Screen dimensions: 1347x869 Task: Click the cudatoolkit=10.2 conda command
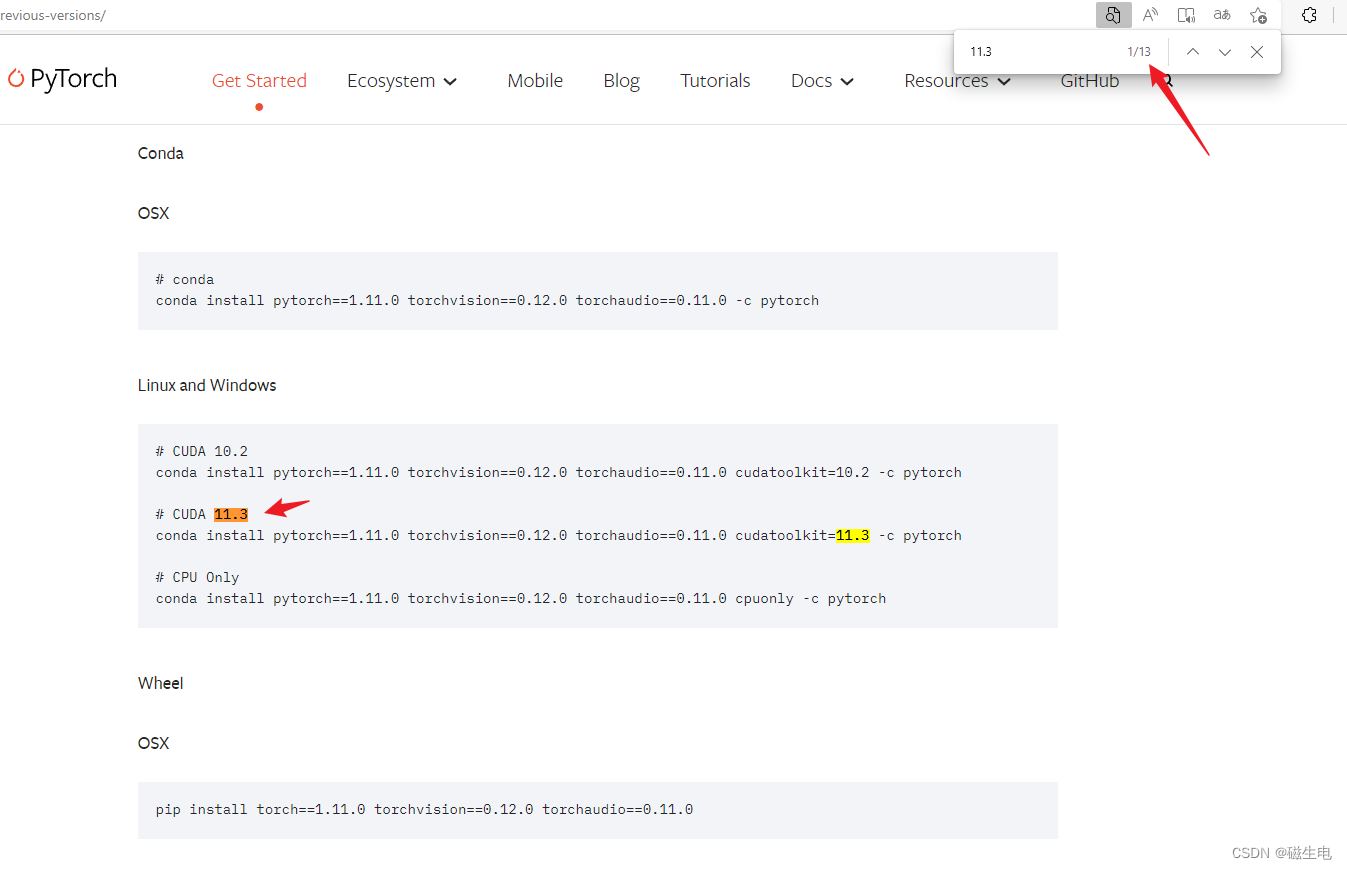559,472
